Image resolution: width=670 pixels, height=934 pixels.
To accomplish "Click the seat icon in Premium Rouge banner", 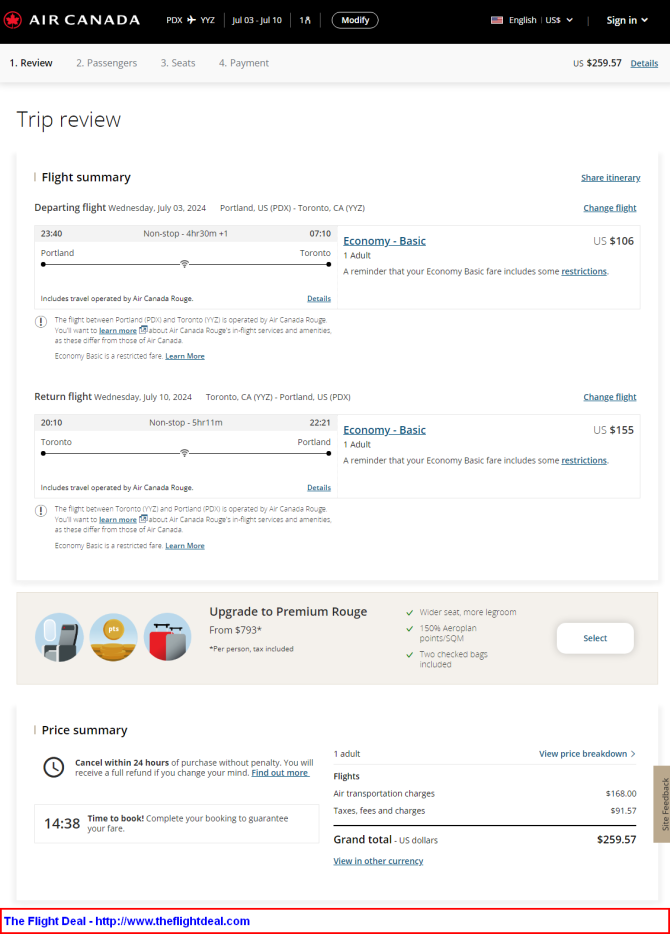I will point(60,637).
